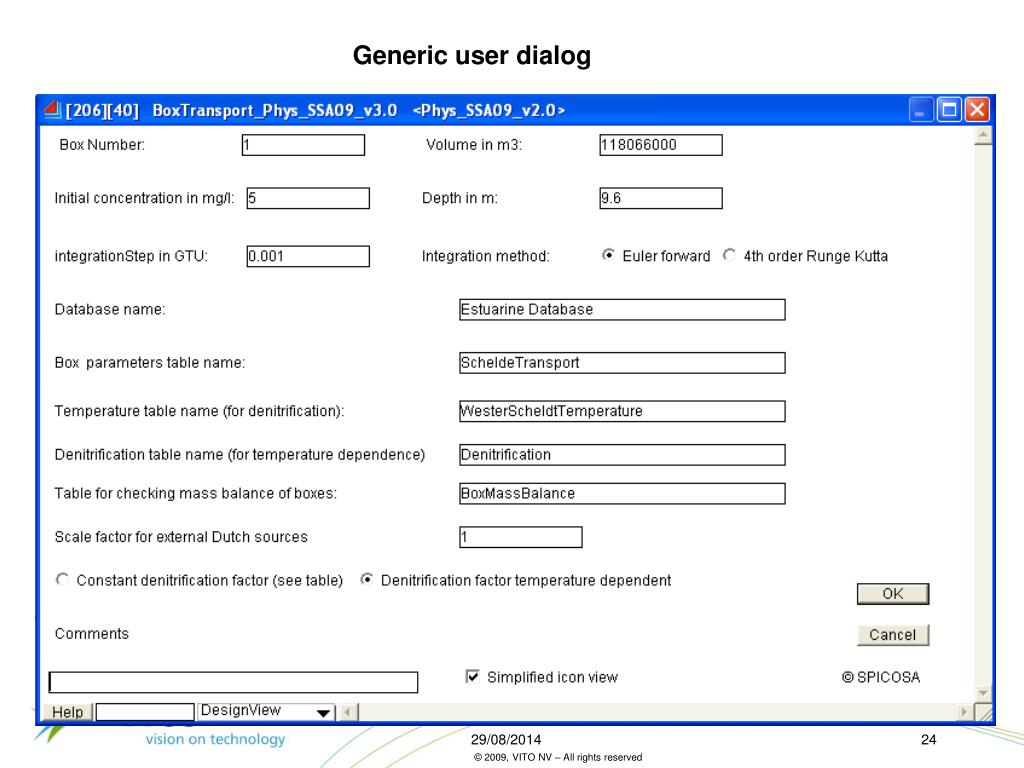Click the vertical scrollbar down arrow
This screenshot has width=1024, height=768.
tap(983, 692)
